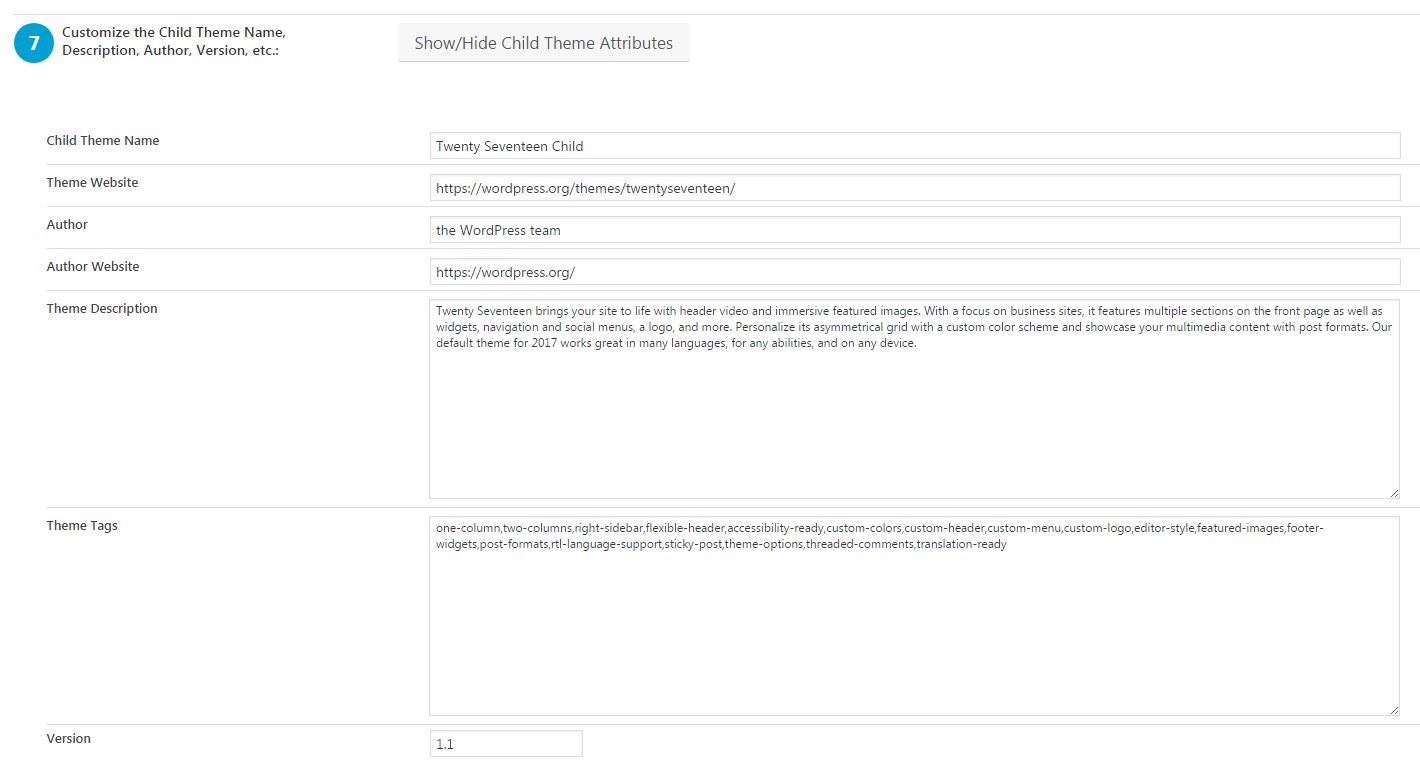Grab the Theme Description resize handle

[x=1393, y=492]
